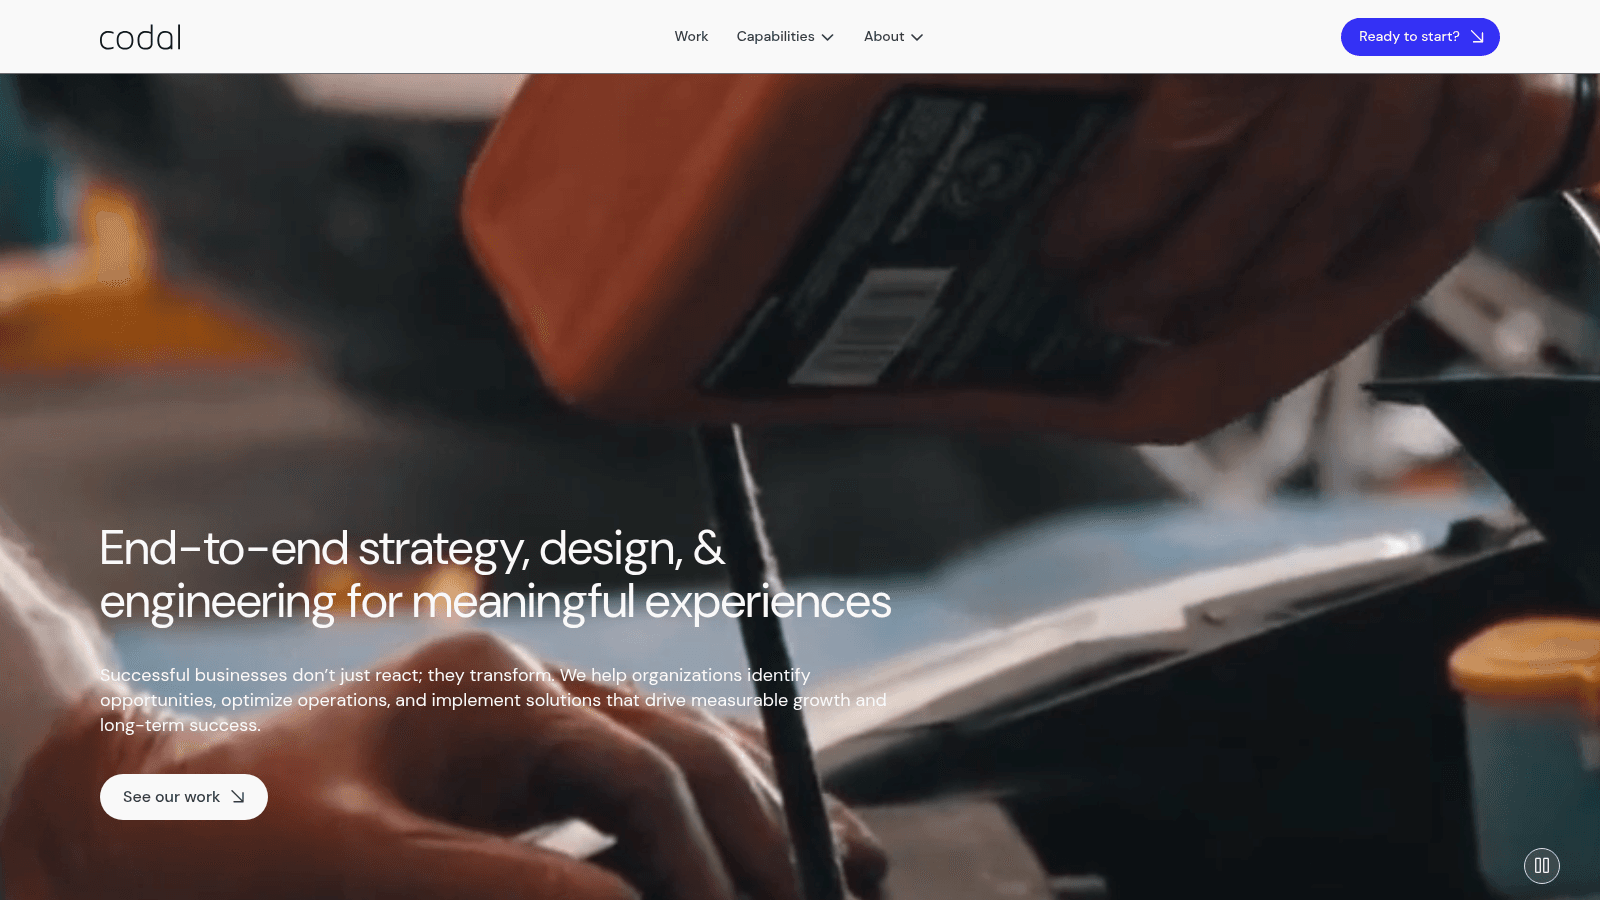This screenshot has width=1600, height=900.
Task: Click the arrow icon beside See our work
Action: [x=238, y=797]
